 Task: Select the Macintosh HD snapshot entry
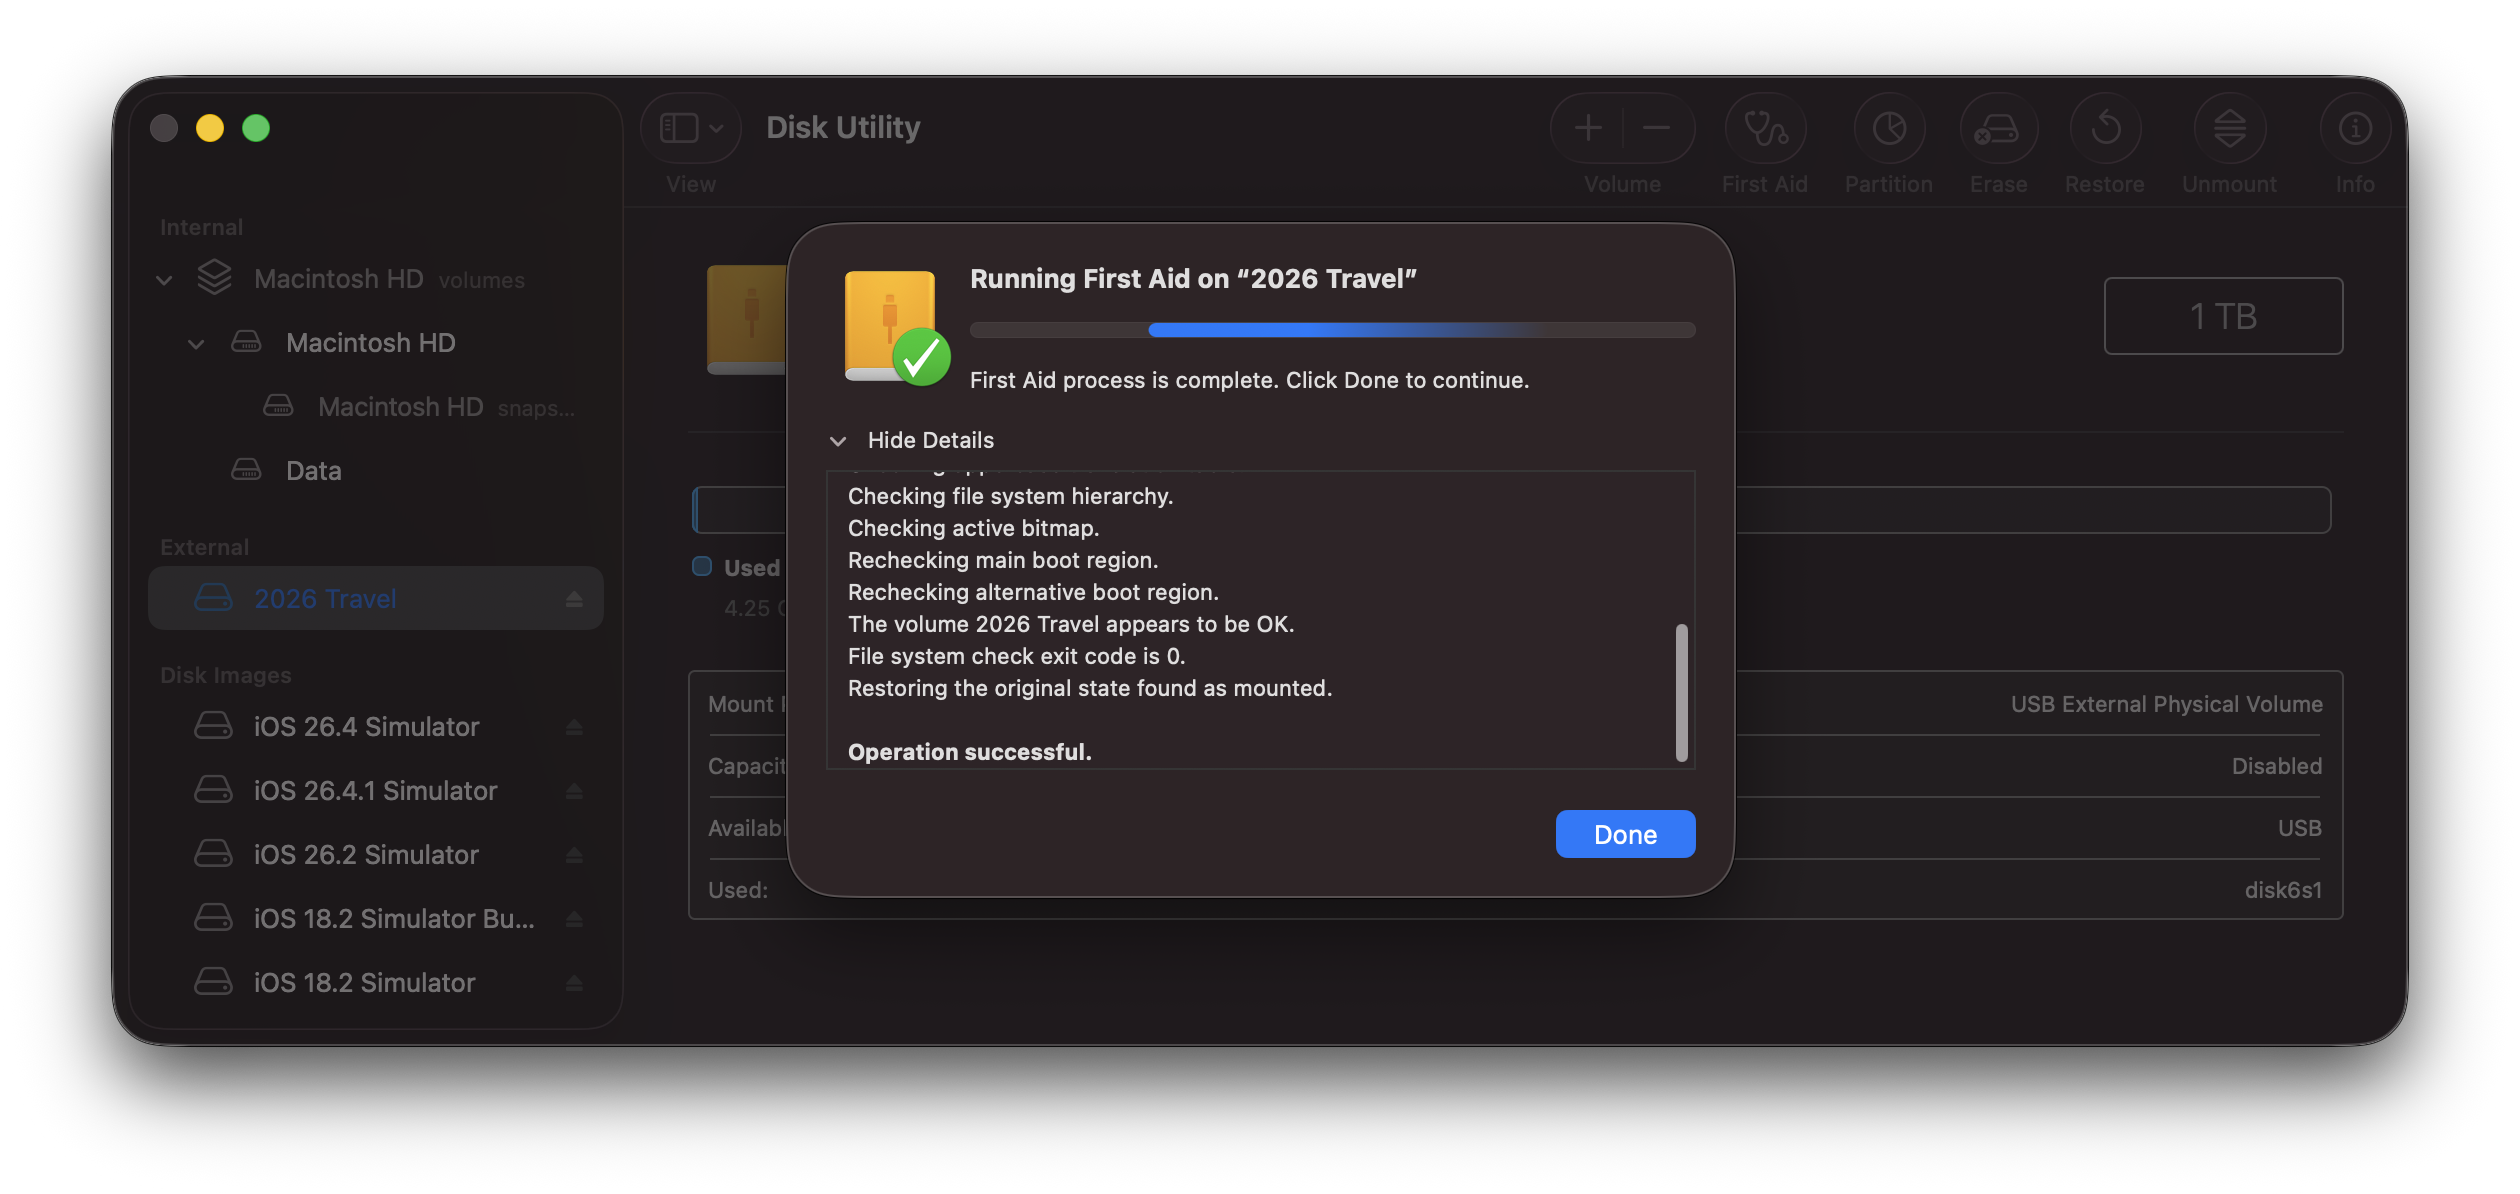[x=376, y=407]
